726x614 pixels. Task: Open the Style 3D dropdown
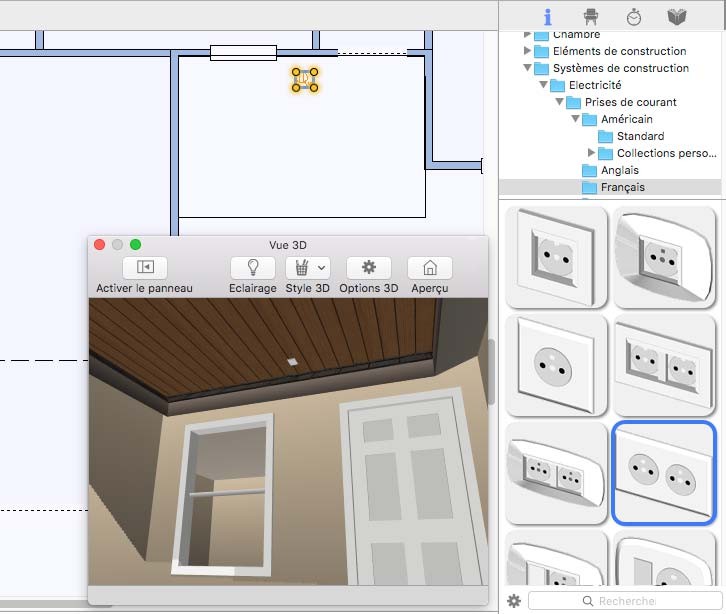click(x=307, y=268)
